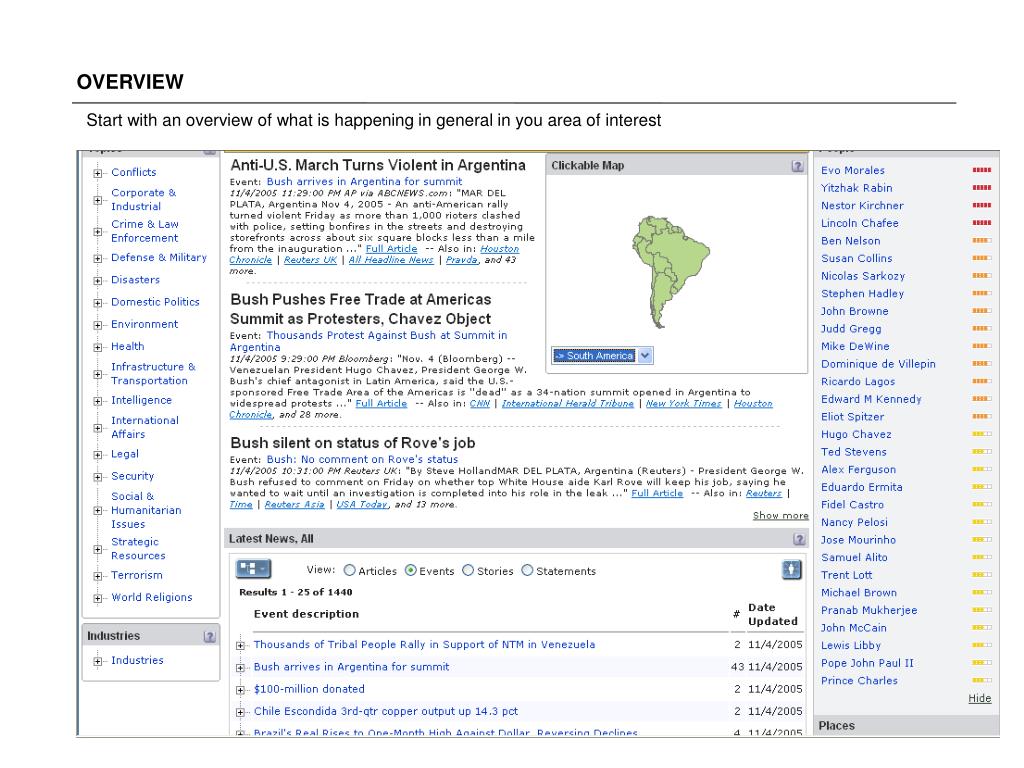This screenshot has width=1024, height=768.
Task: Expand the Chile Escondida copper output event row
Action: click(x=240, y=712)
